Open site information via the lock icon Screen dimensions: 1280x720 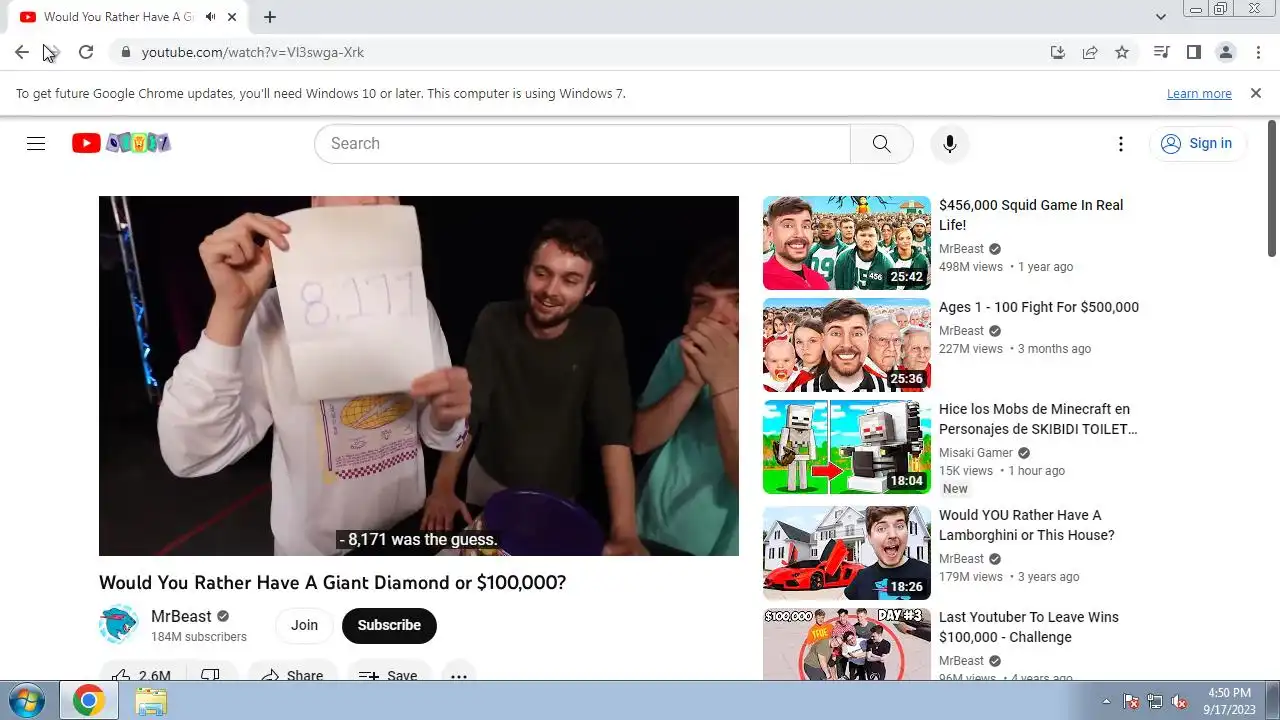pyautogui.click(x=125, y=52)
